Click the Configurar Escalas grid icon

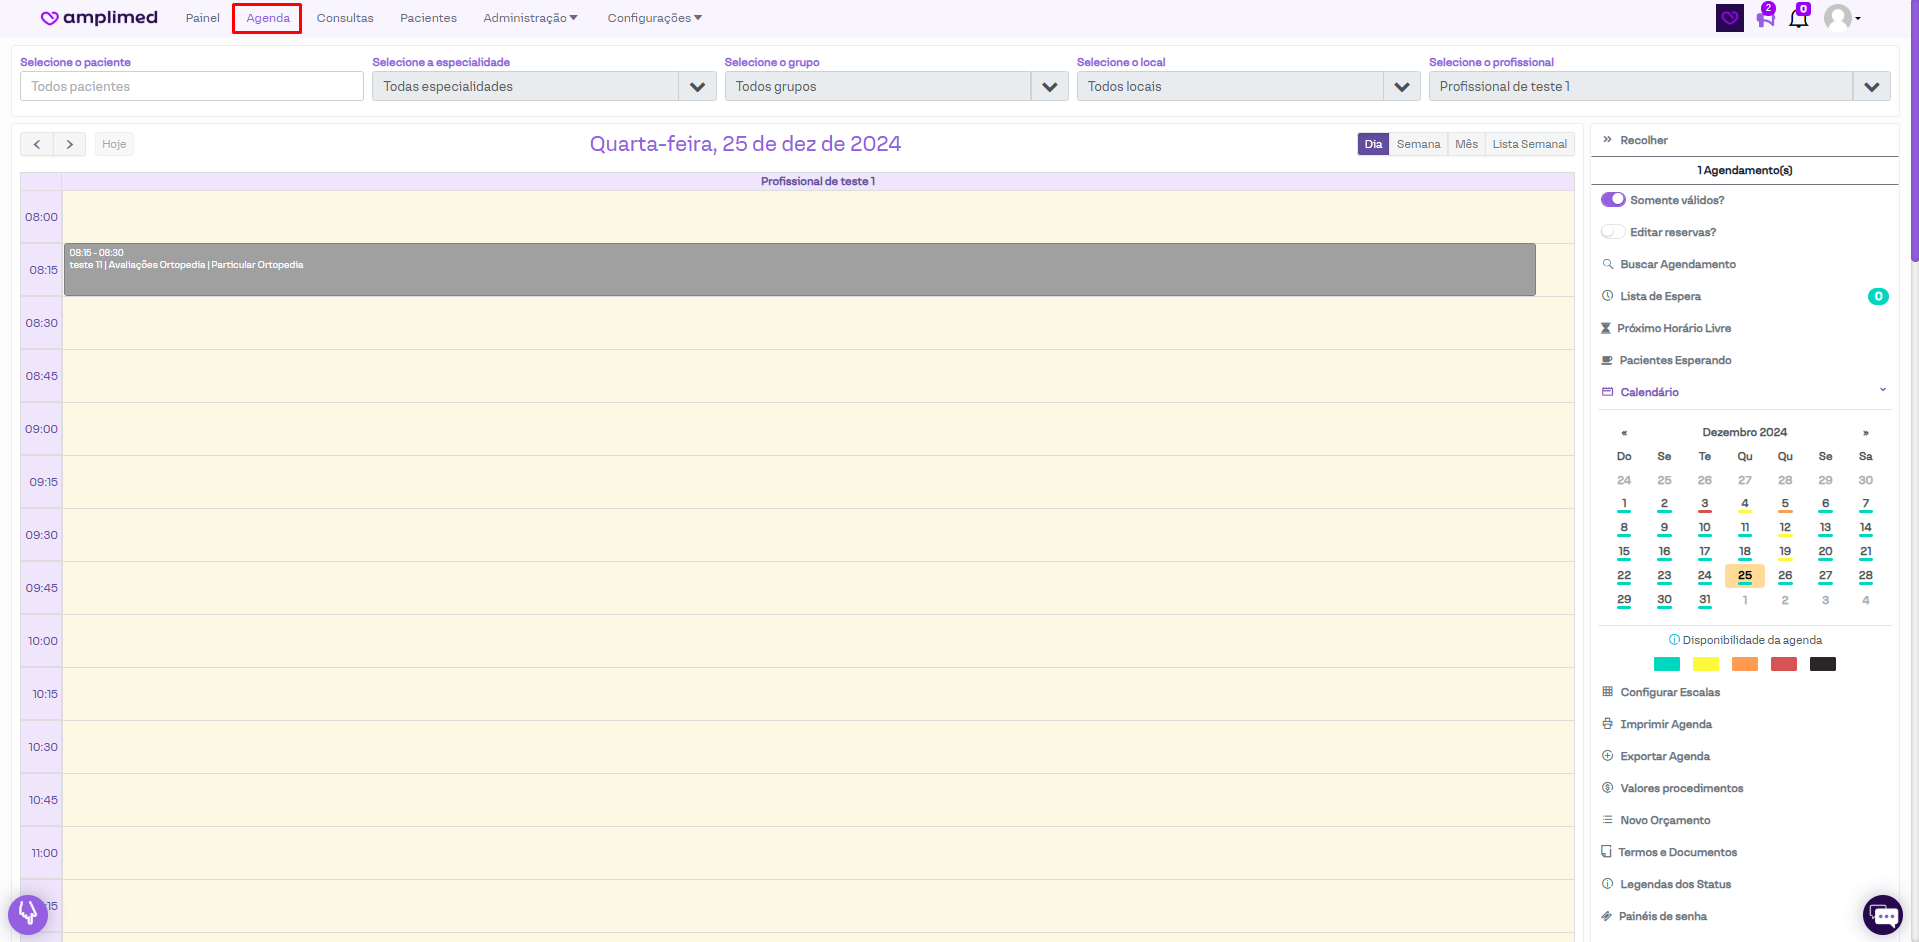pyautogui.click(x=1607, y=692)
